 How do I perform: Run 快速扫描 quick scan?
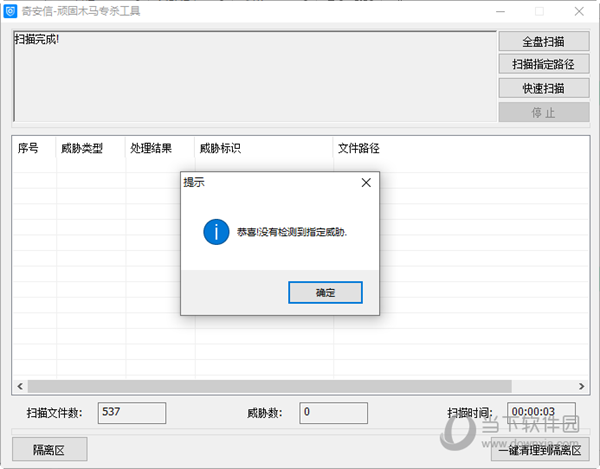(544, 88)
